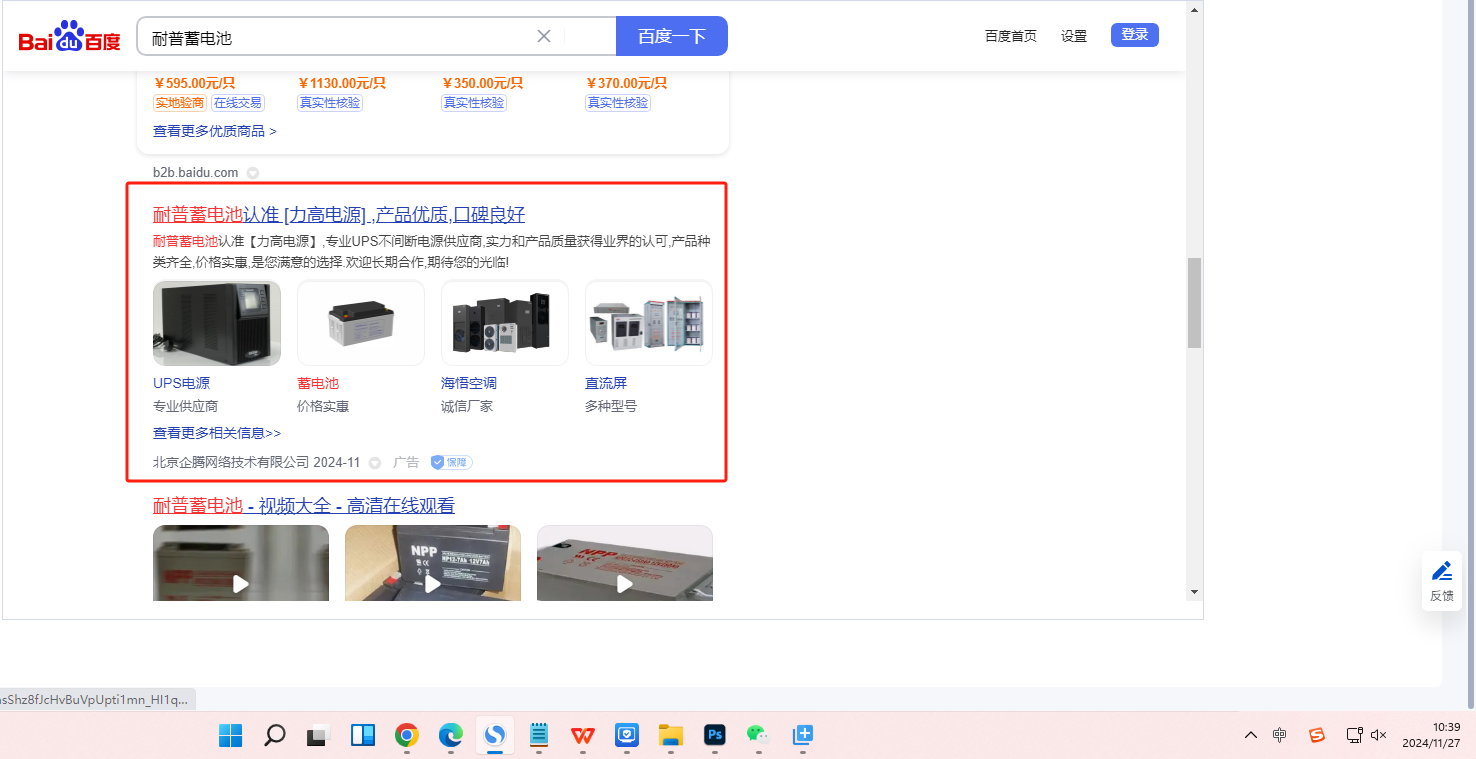Click the ￥350.00元/只 price
The height and width of the screenshot is (759, 1476).
click(x=482, y=83)
